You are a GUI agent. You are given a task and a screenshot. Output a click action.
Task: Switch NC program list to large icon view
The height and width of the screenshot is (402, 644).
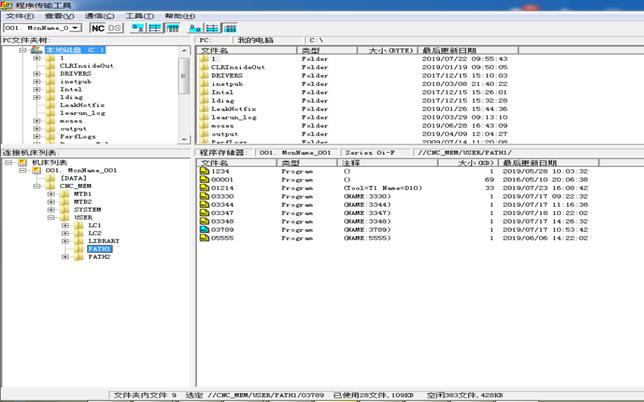click(195, 28)
